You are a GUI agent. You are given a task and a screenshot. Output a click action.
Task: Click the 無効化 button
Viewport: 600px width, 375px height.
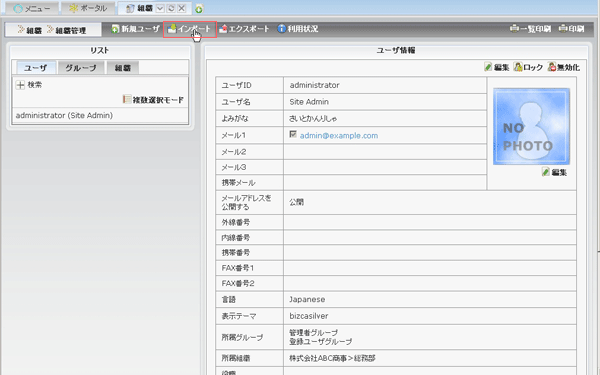pos(563,67)
